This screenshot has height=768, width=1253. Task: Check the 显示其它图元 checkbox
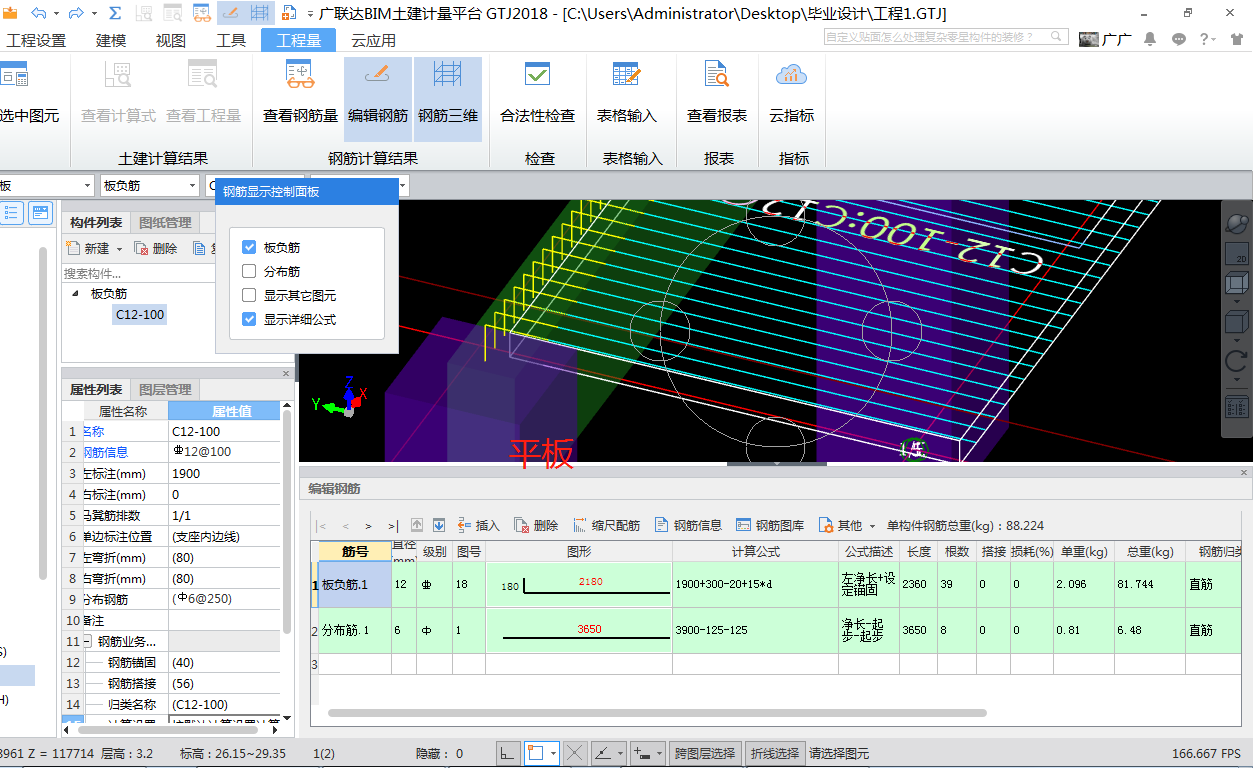[250, 295]
